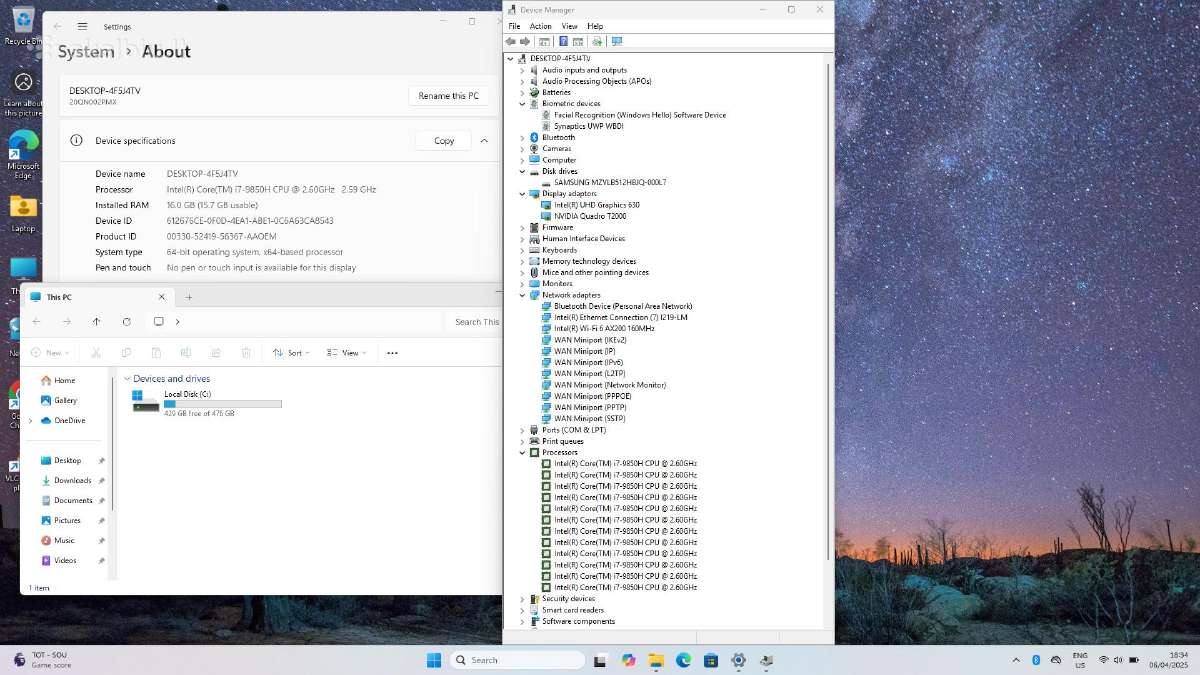Select Bluetooth Device (Personal Area Network) entry

click(622, 306)
